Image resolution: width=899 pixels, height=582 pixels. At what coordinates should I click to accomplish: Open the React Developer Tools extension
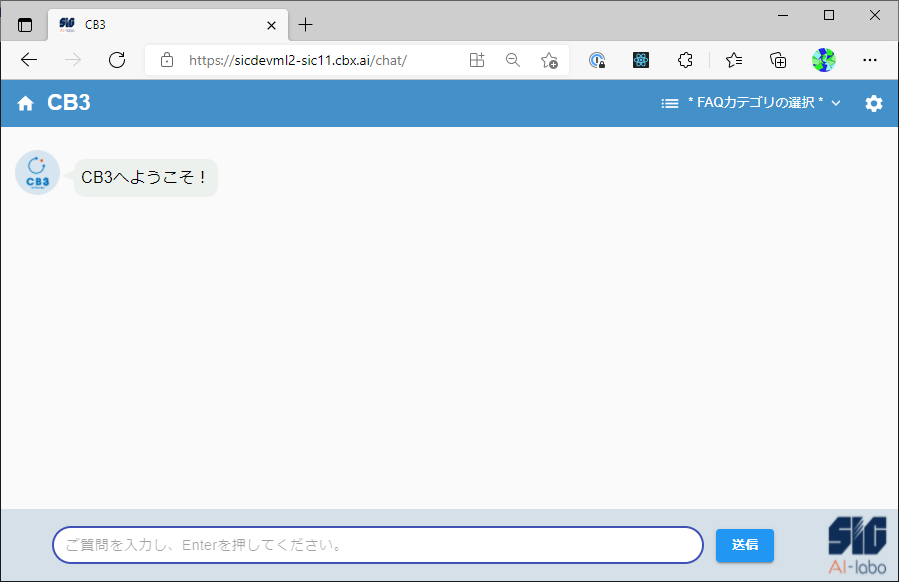point(641,60)
